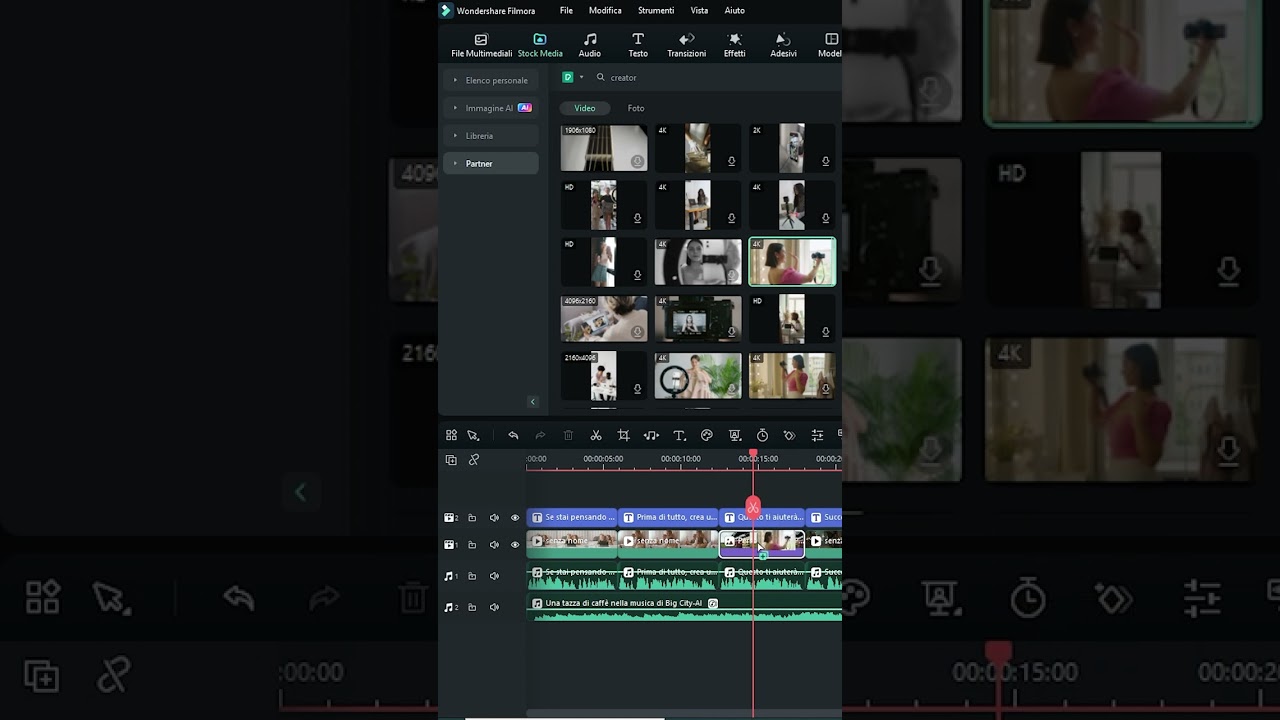This screenshot has height=720, width=1280.
Task: Click the search magnifier icon
Action: coord(601,77)
